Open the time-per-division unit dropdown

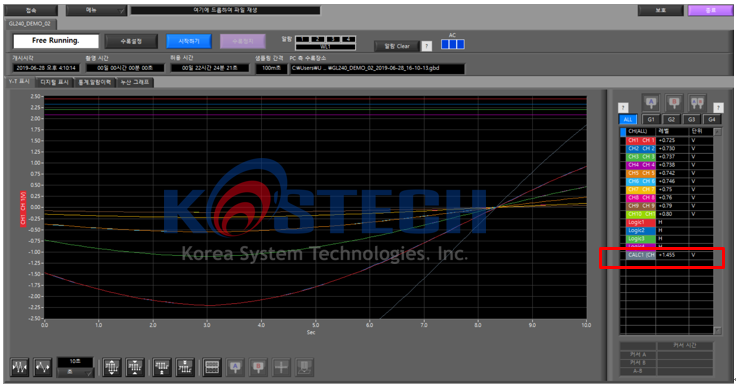(x=75, y=372)
